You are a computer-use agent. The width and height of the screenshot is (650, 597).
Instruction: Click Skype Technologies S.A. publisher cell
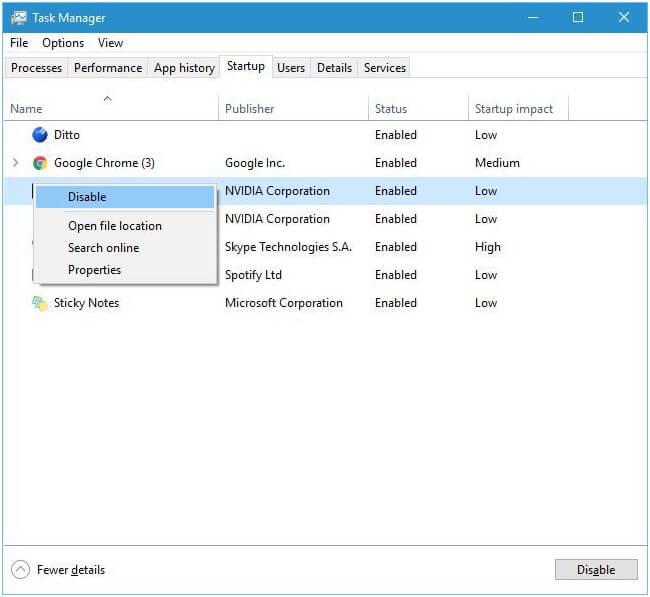coord(289,247)
